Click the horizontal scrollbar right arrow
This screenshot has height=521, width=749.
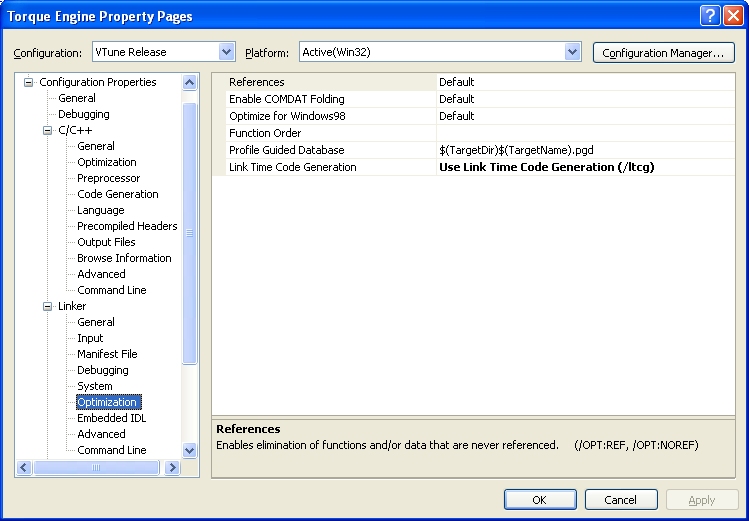click(173, 468)
